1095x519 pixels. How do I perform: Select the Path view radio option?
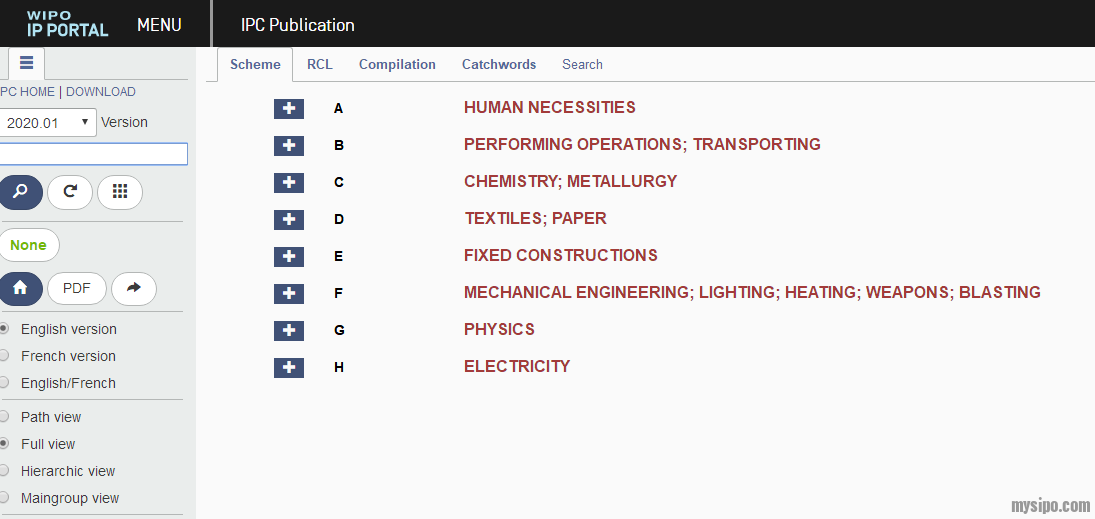tap(5, 417)
